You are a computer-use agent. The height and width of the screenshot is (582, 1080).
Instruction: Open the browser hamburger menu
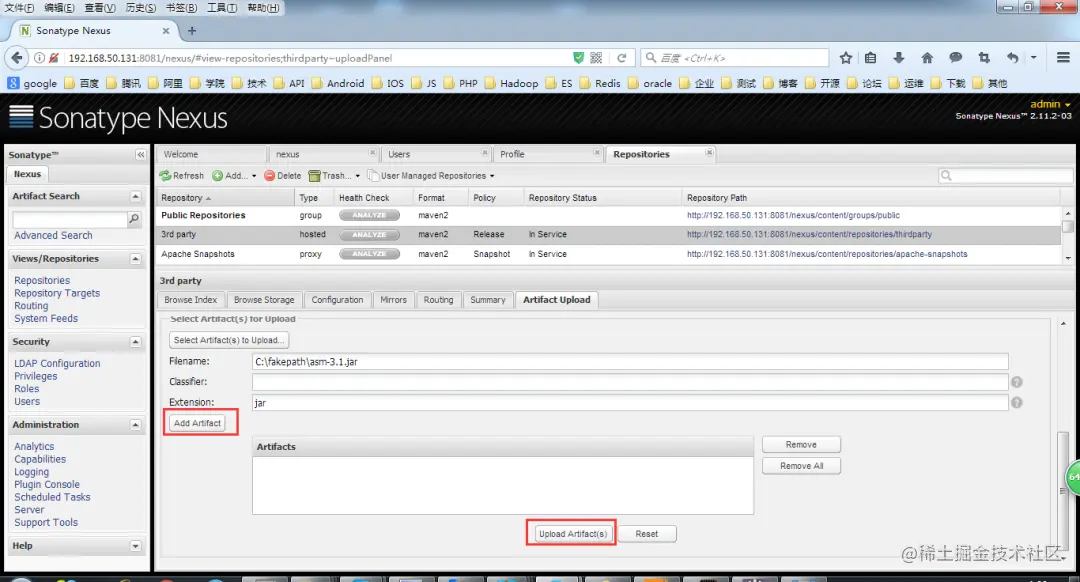1063,58
